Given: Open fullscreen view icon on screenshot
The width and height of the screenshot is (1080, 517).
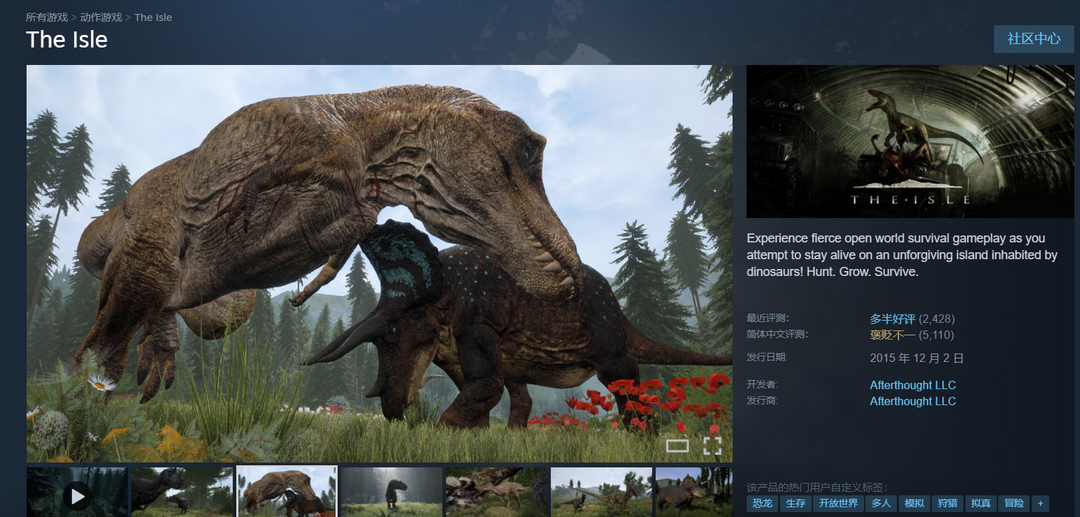Looking at the screenshot, I should point(712,446).
